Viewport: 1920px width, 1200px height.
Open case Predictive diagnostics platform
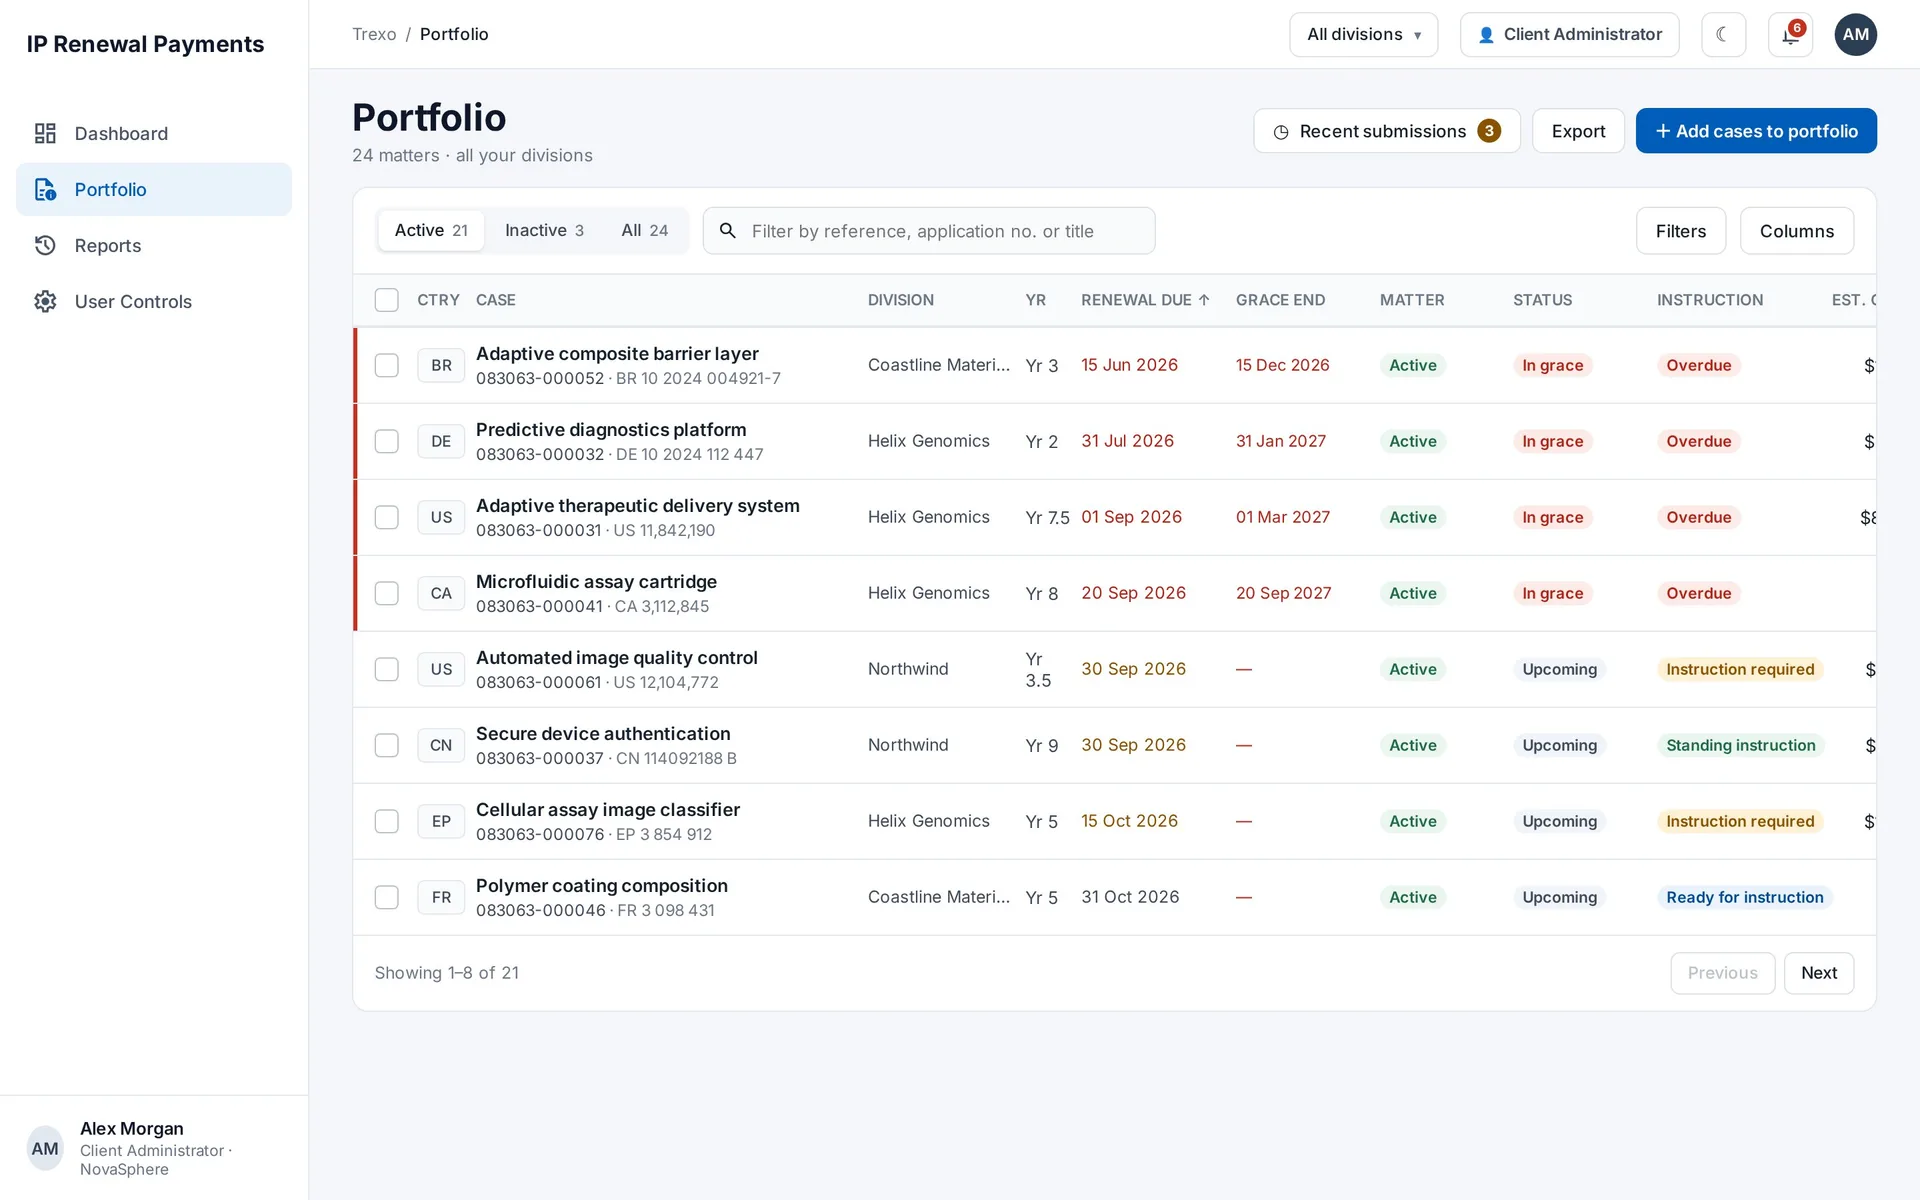[611, 430]
